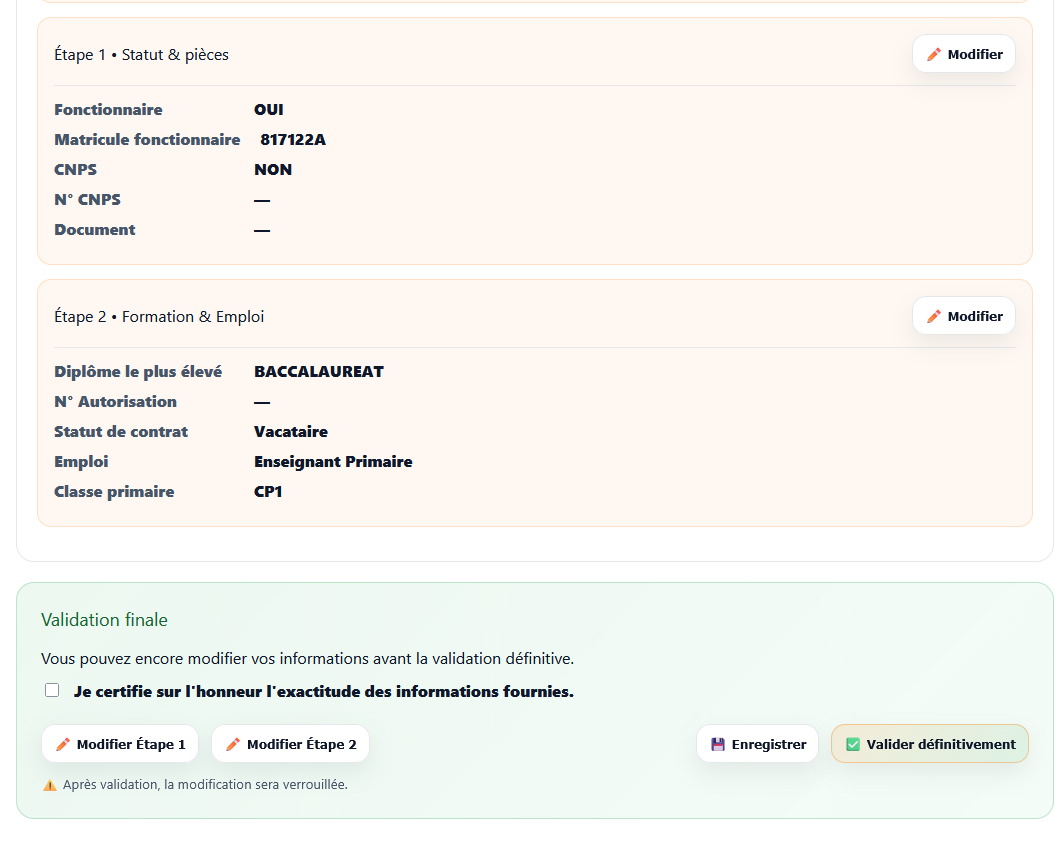Click the warning triangle icon below buttons
The height and width of the screenshot is (848, 1062).
(x=50, y=786)
